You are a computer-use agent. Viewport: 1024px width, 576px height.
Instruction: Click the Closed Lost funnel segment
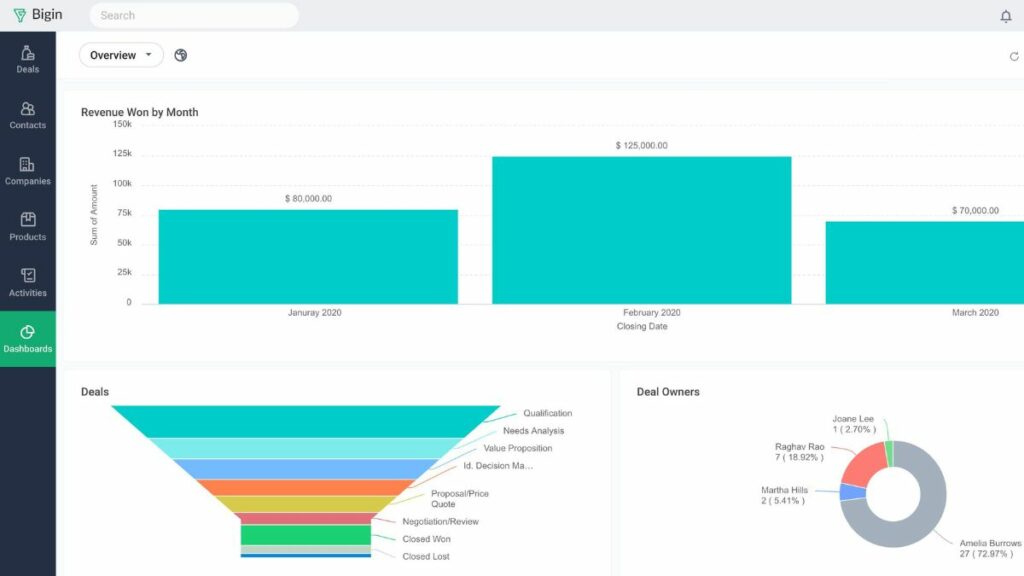coord(305,556)
